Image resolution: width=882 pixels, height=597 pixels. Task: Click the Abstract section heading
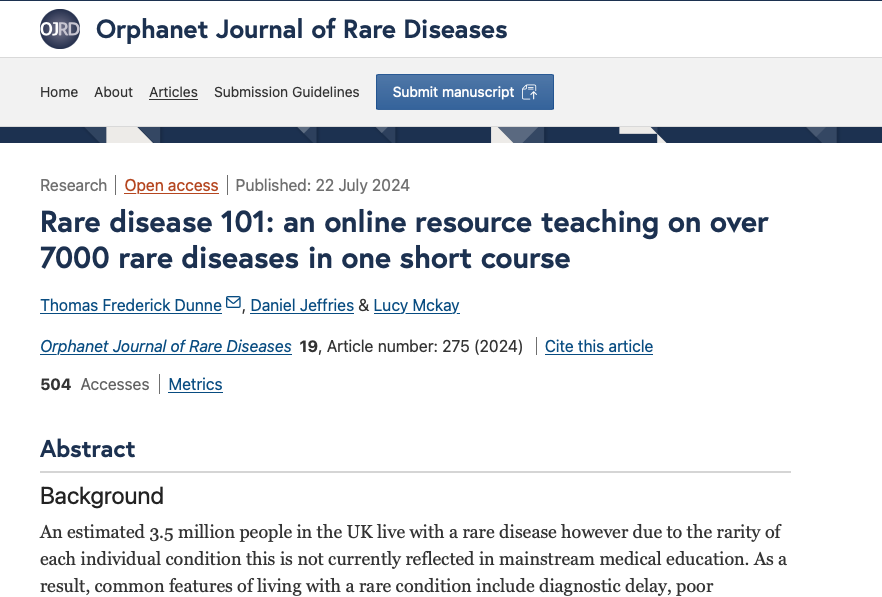tap(88, 449)
